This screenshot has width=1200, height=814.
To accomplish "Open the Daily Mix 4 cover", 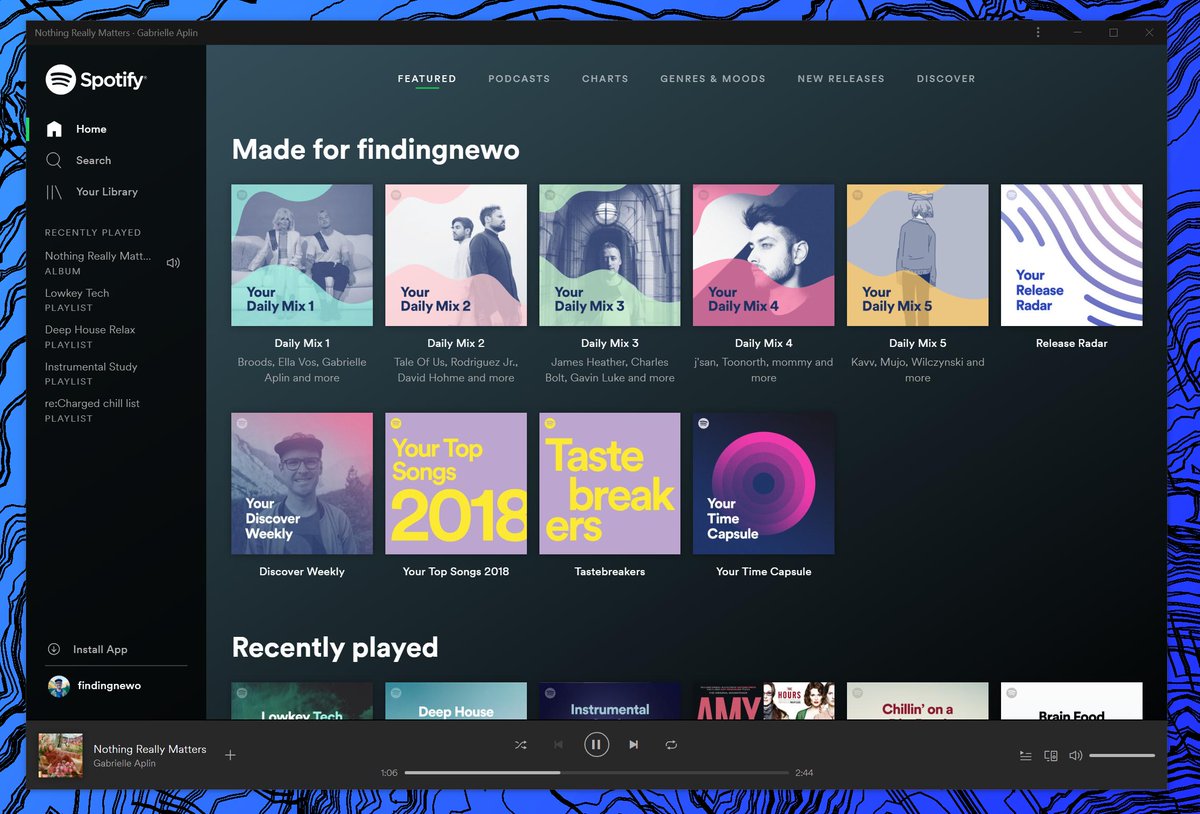I will click(x=764, y=255).
